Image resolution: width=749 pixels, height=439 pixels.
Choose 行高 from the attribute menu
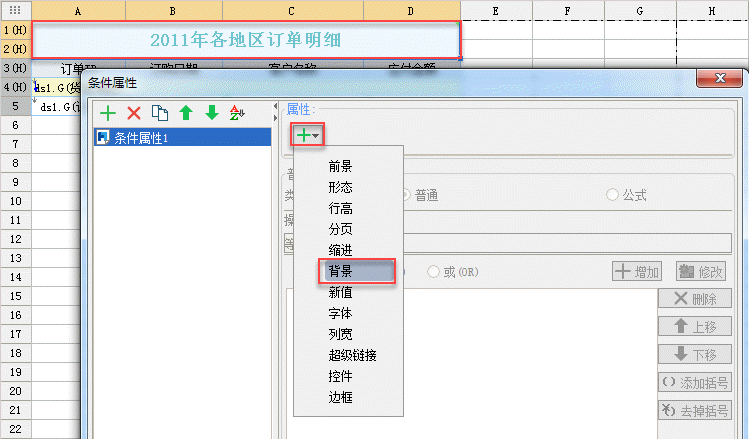pos(340,208)
